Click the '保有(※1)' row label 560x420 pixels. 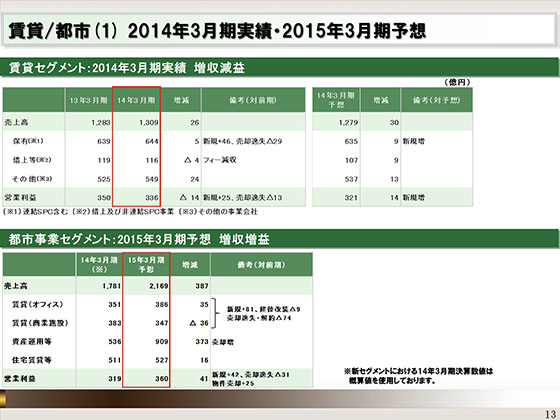28,141
